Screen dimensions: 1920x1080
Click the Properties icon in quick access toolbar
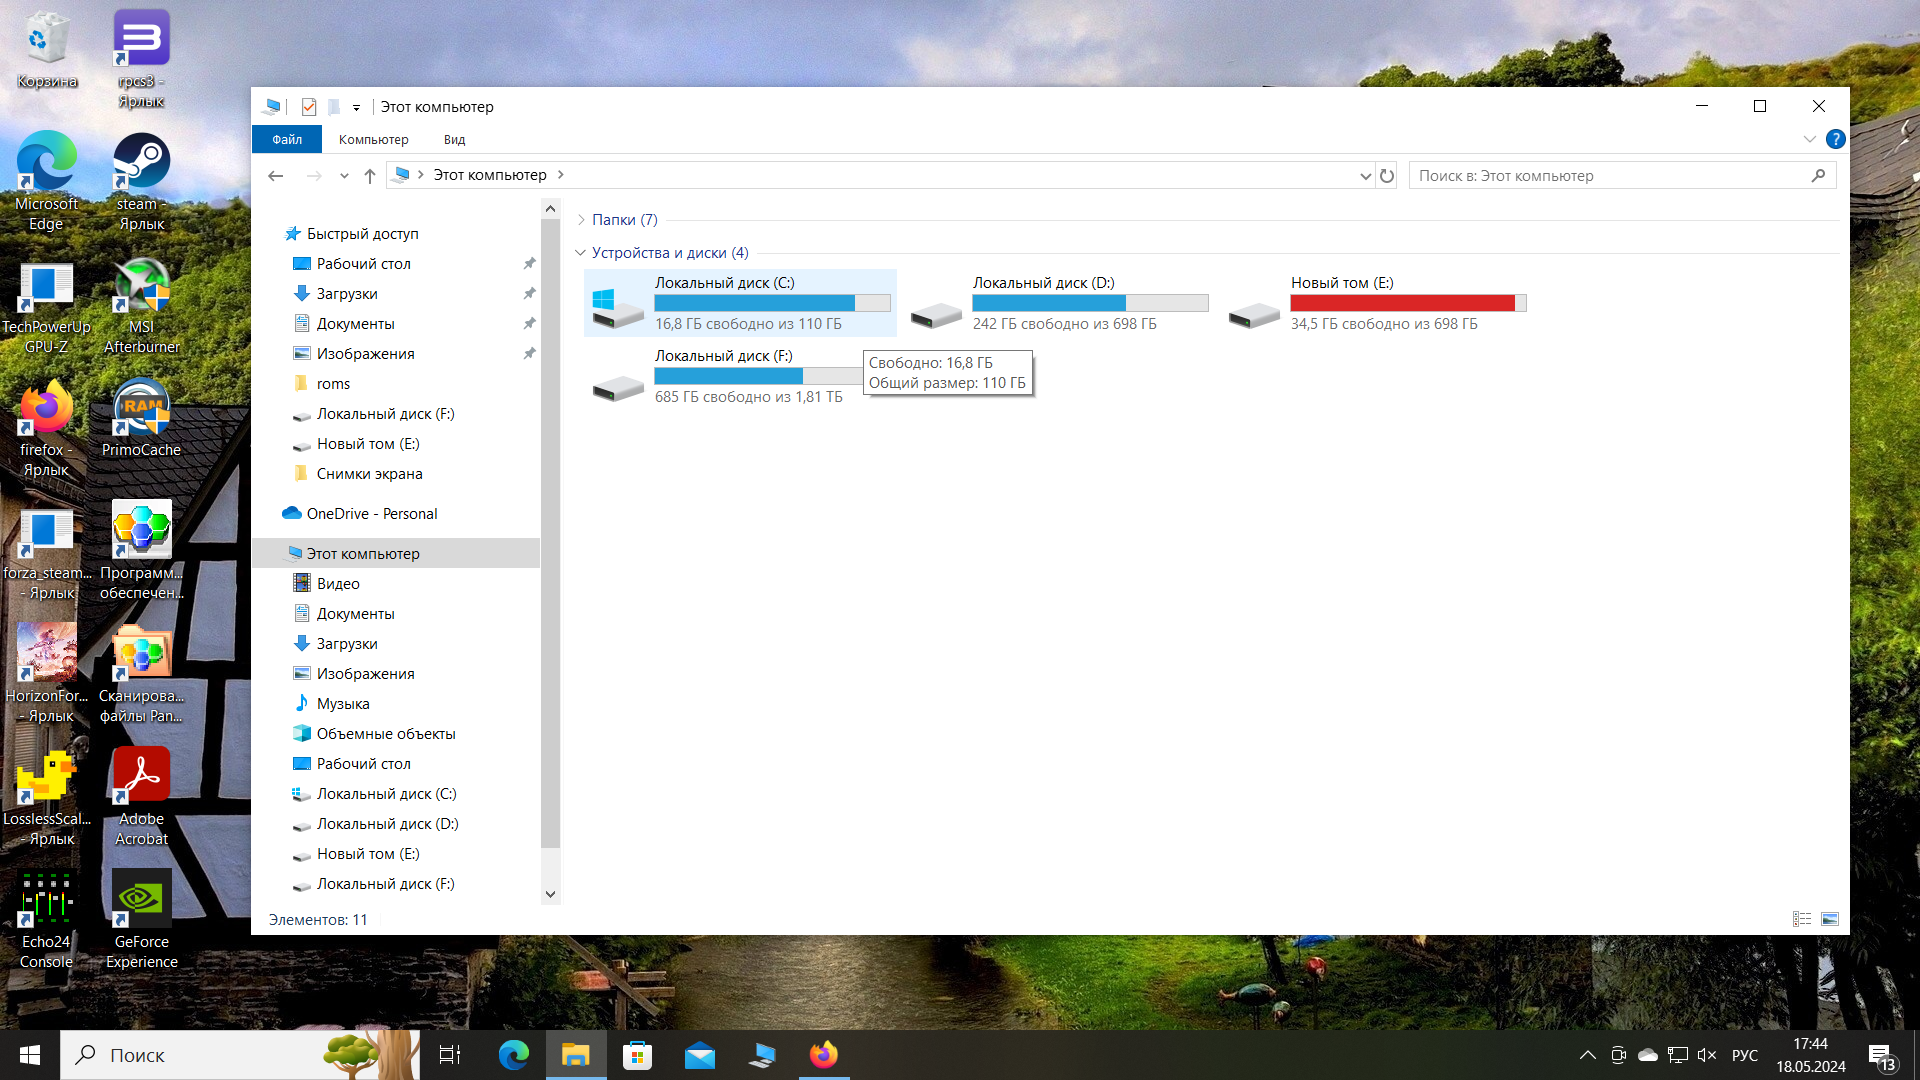(309, 107)
